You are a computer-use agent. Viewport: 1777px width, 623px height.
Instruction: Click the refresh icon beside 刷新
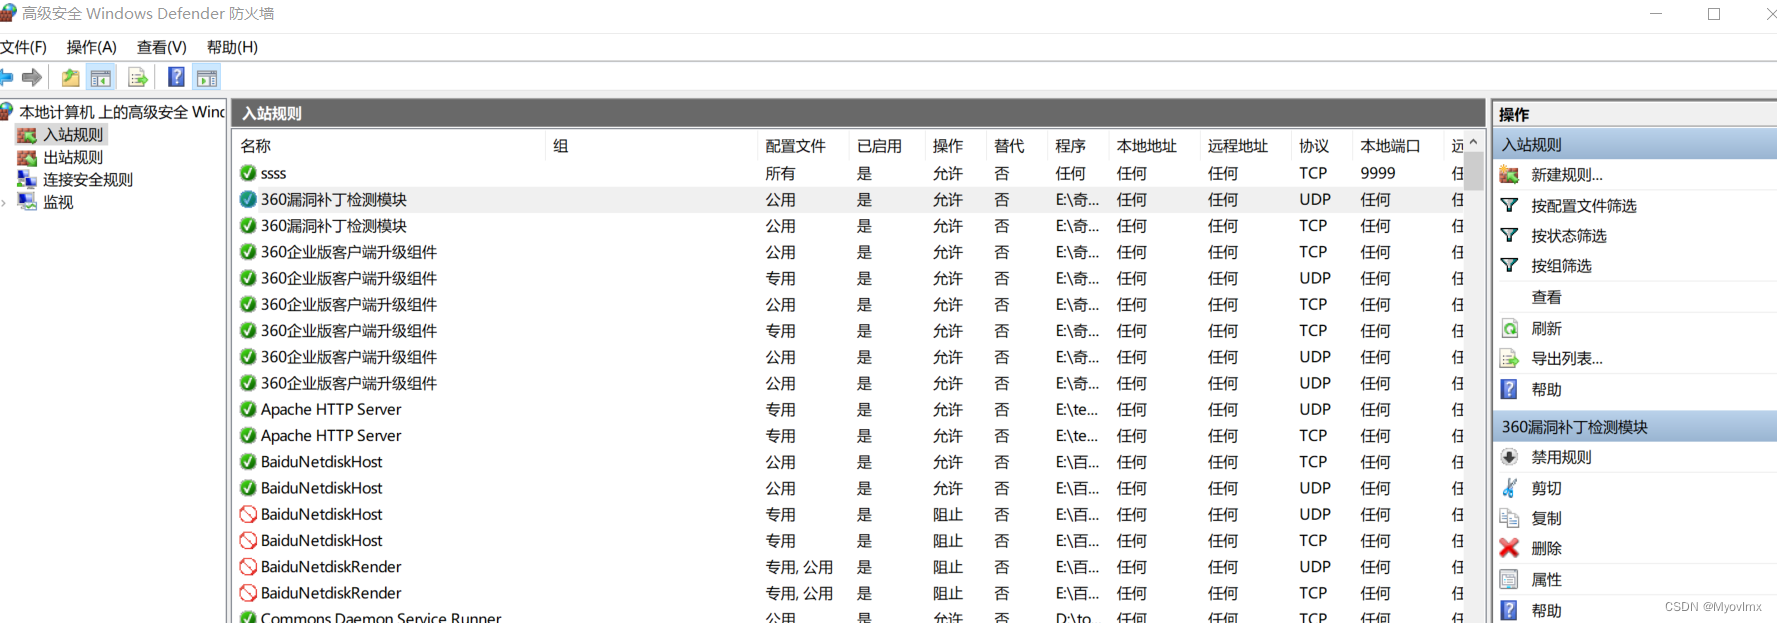click(1510, 328)
